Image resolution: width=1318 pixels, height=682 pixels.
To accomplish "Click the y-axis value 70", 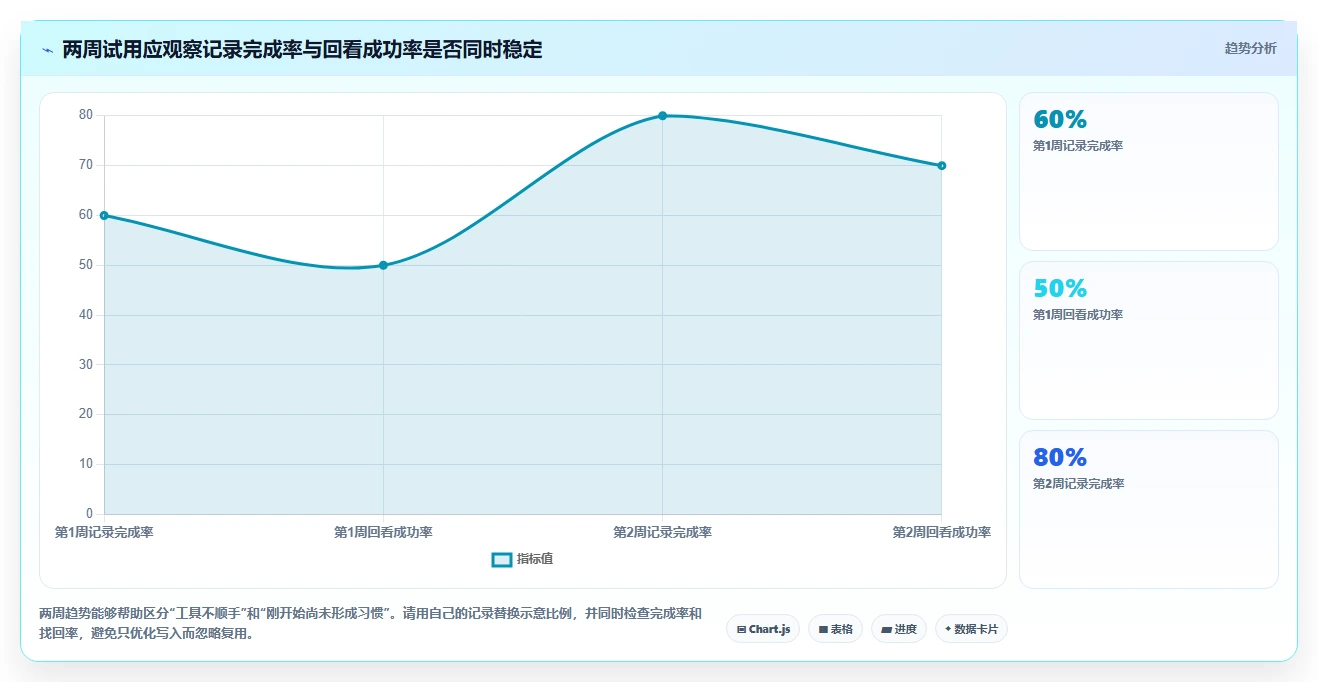I will pyautogui.click(x=86, y=166).
